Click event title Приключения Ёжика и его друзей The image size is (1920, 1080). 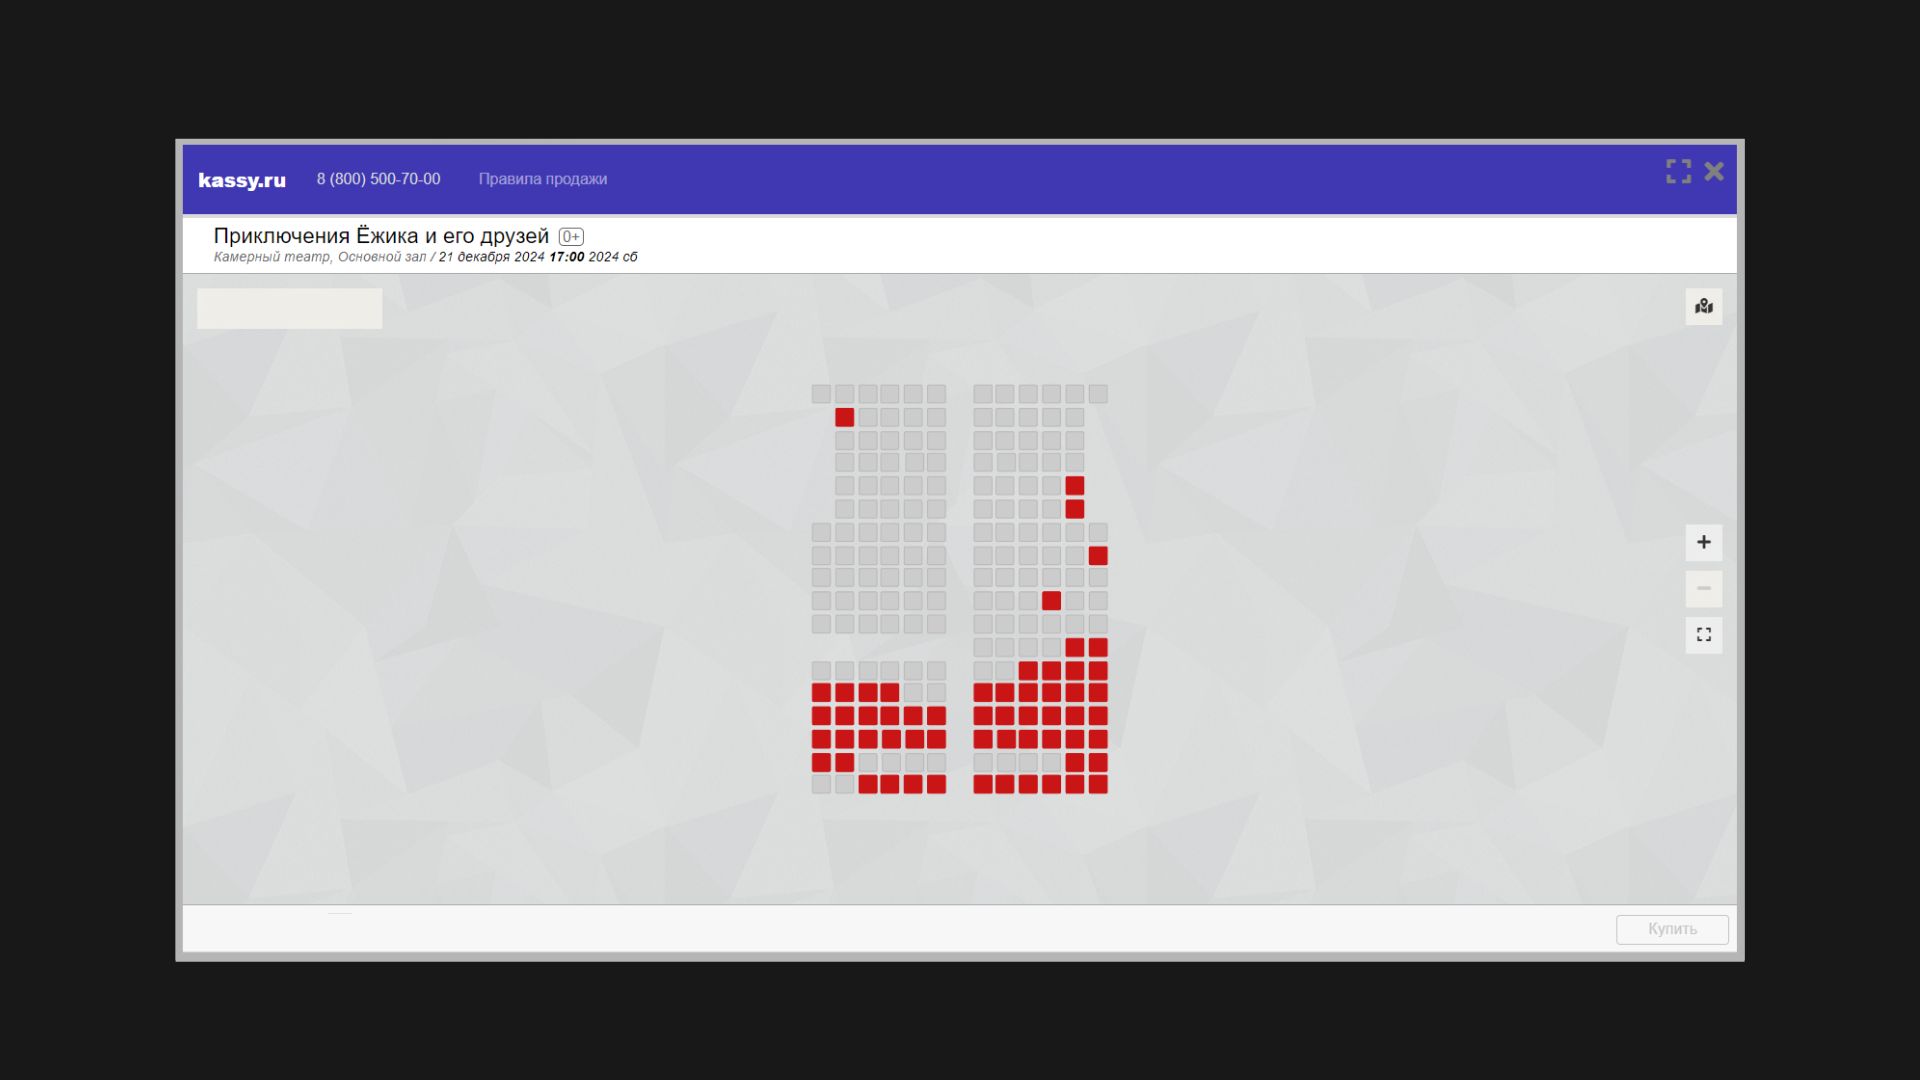[381, 236]
